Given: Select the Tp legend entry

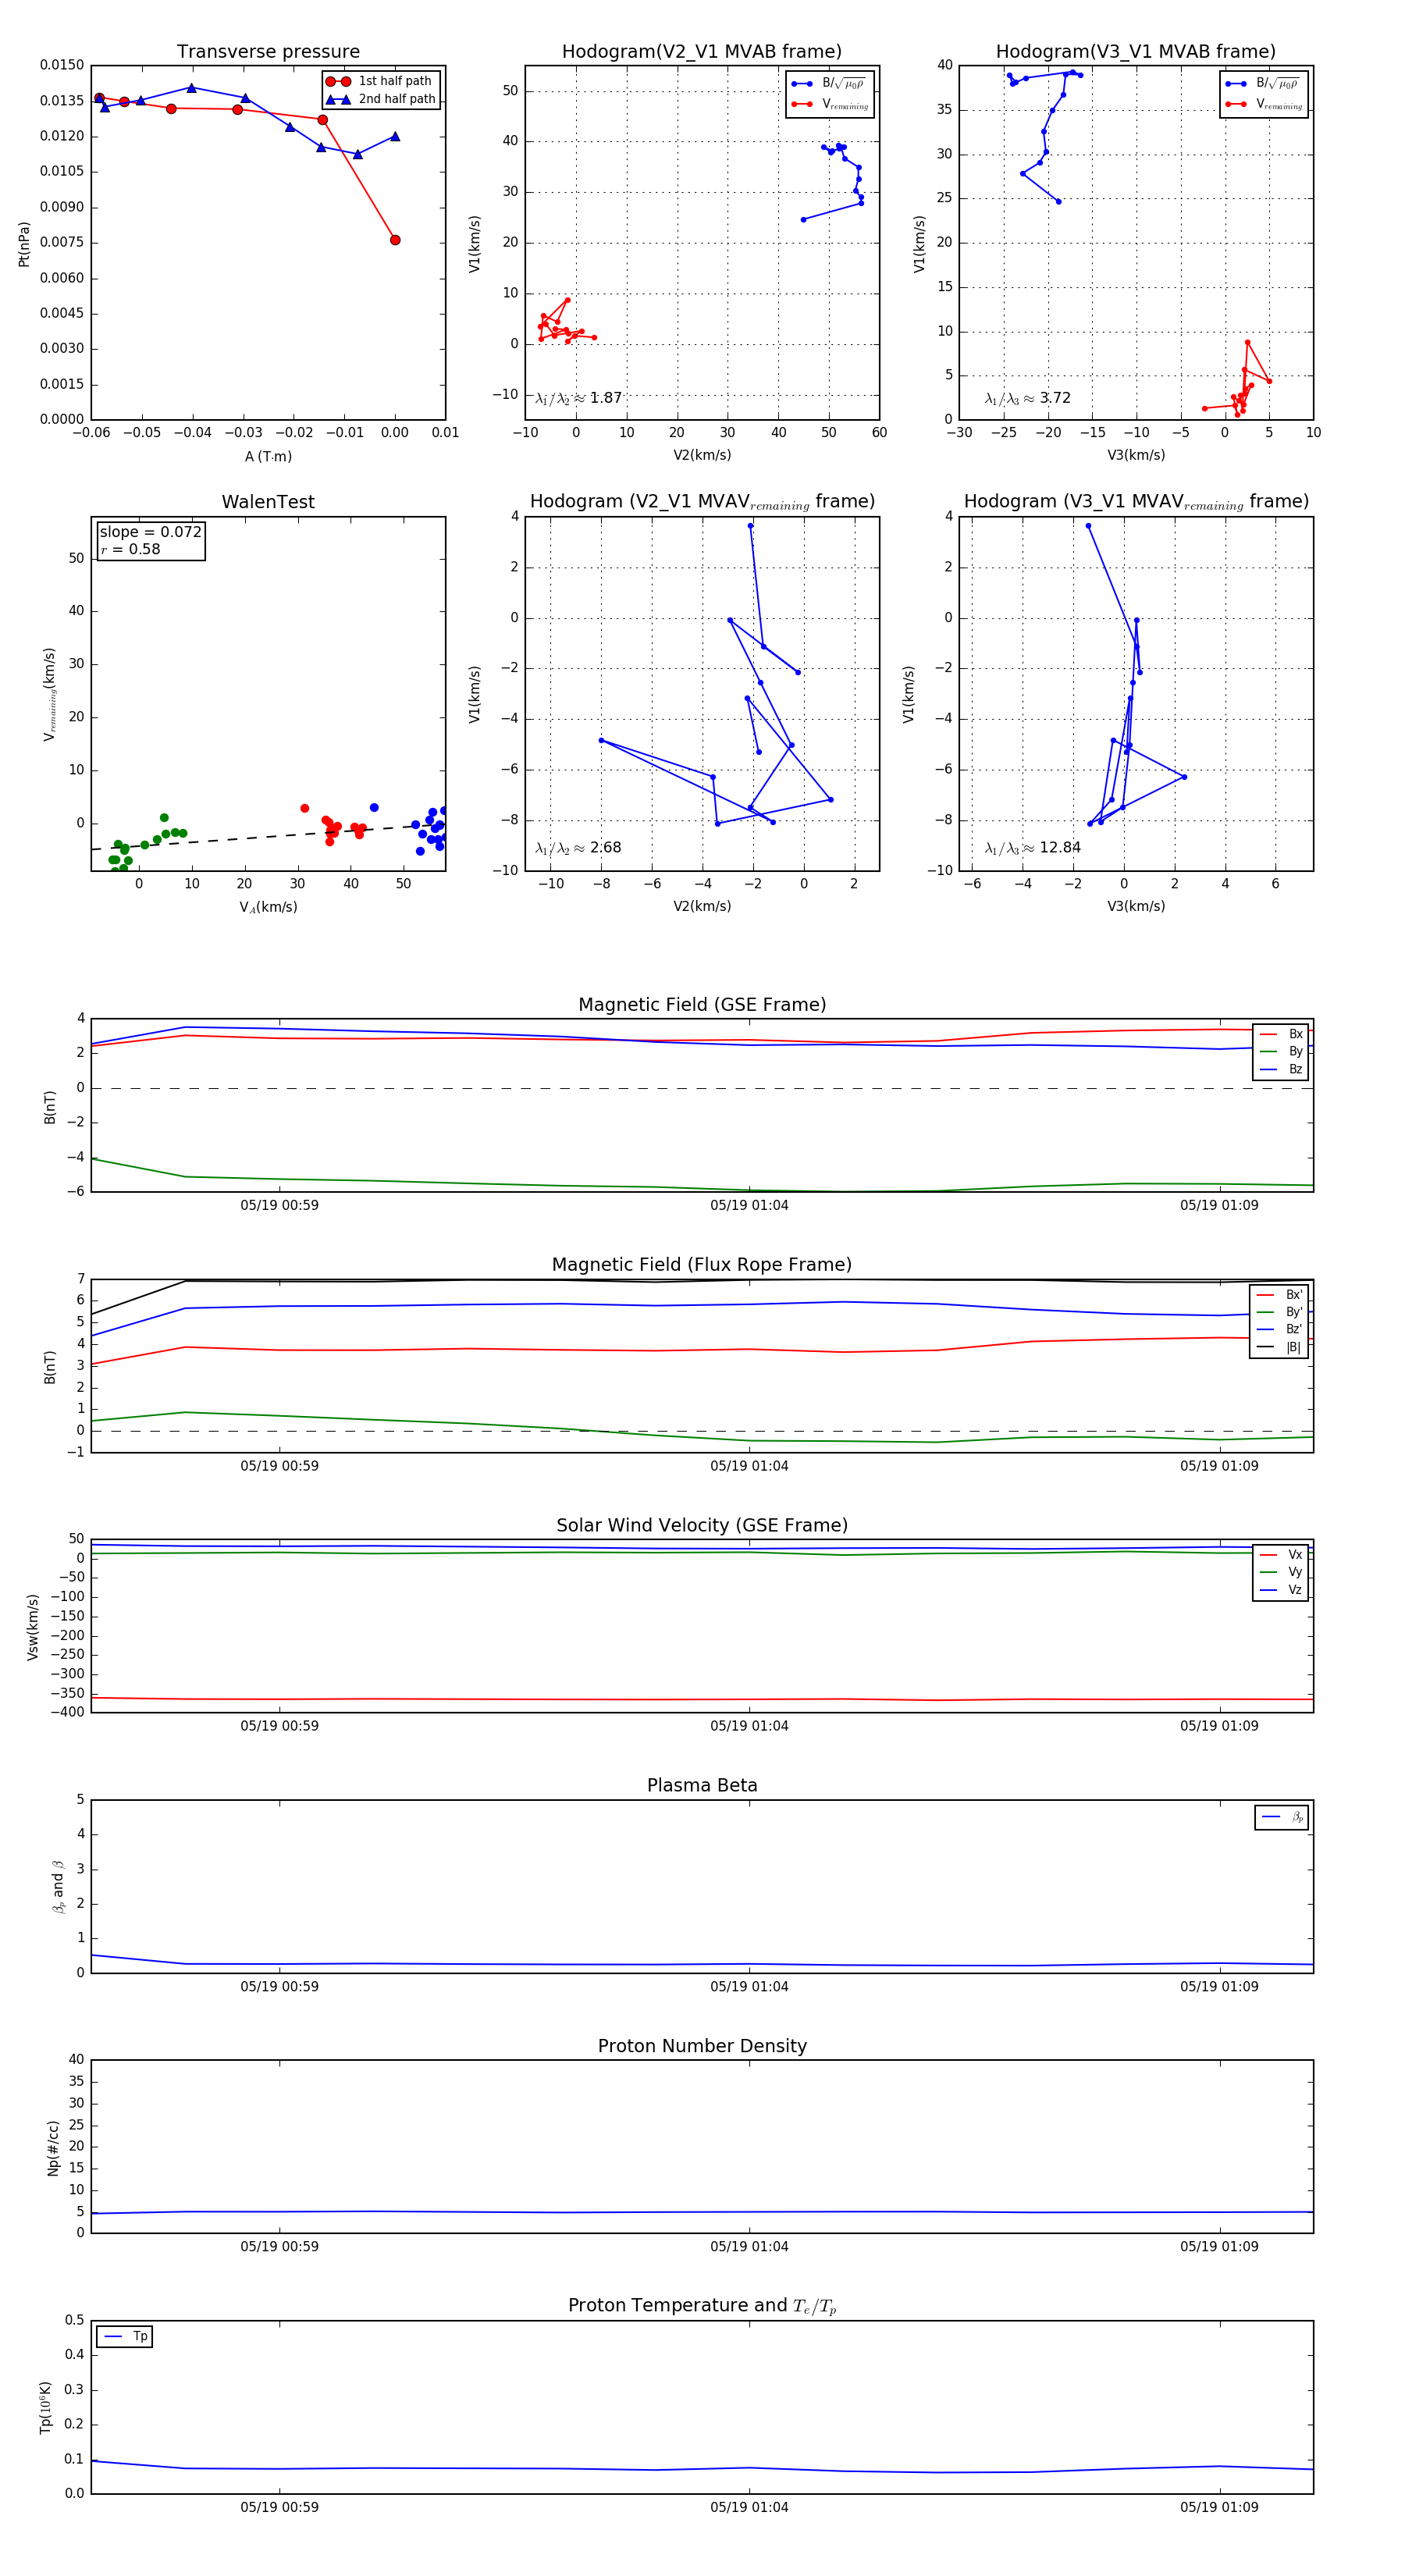Looking at the screenshot, I should pyautogui.click(x=125, y=2337).
